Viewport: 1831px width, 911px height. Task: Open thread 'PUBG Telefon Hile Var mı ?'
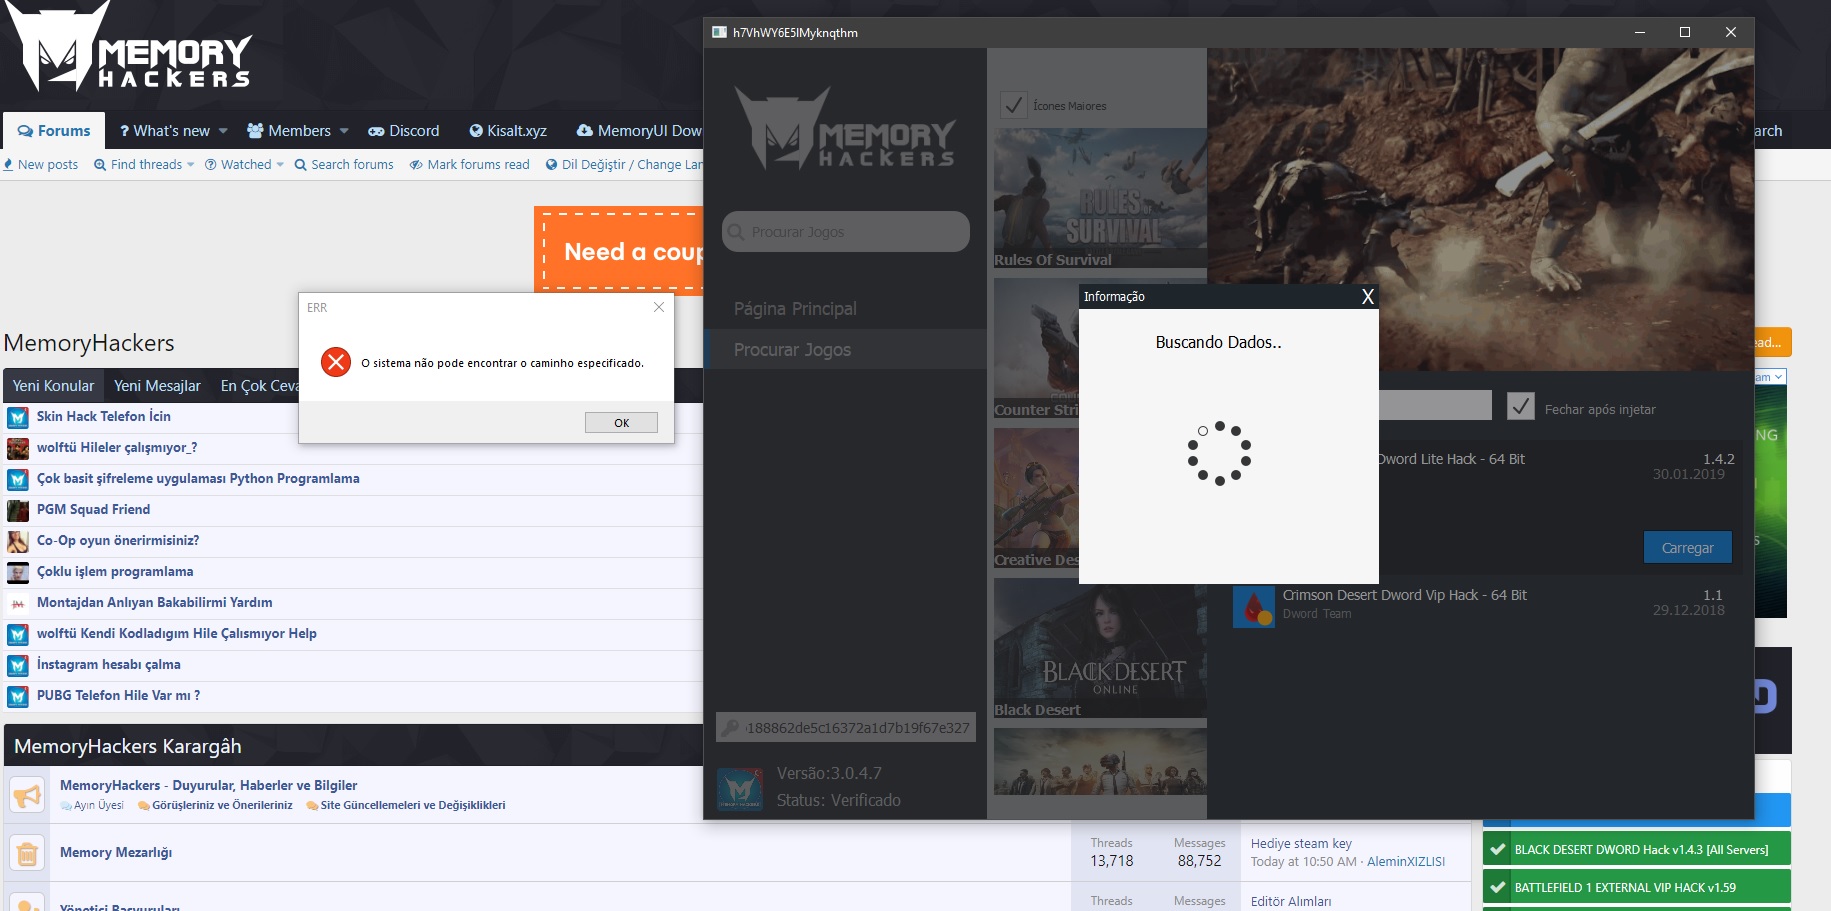tap(119, 696)
